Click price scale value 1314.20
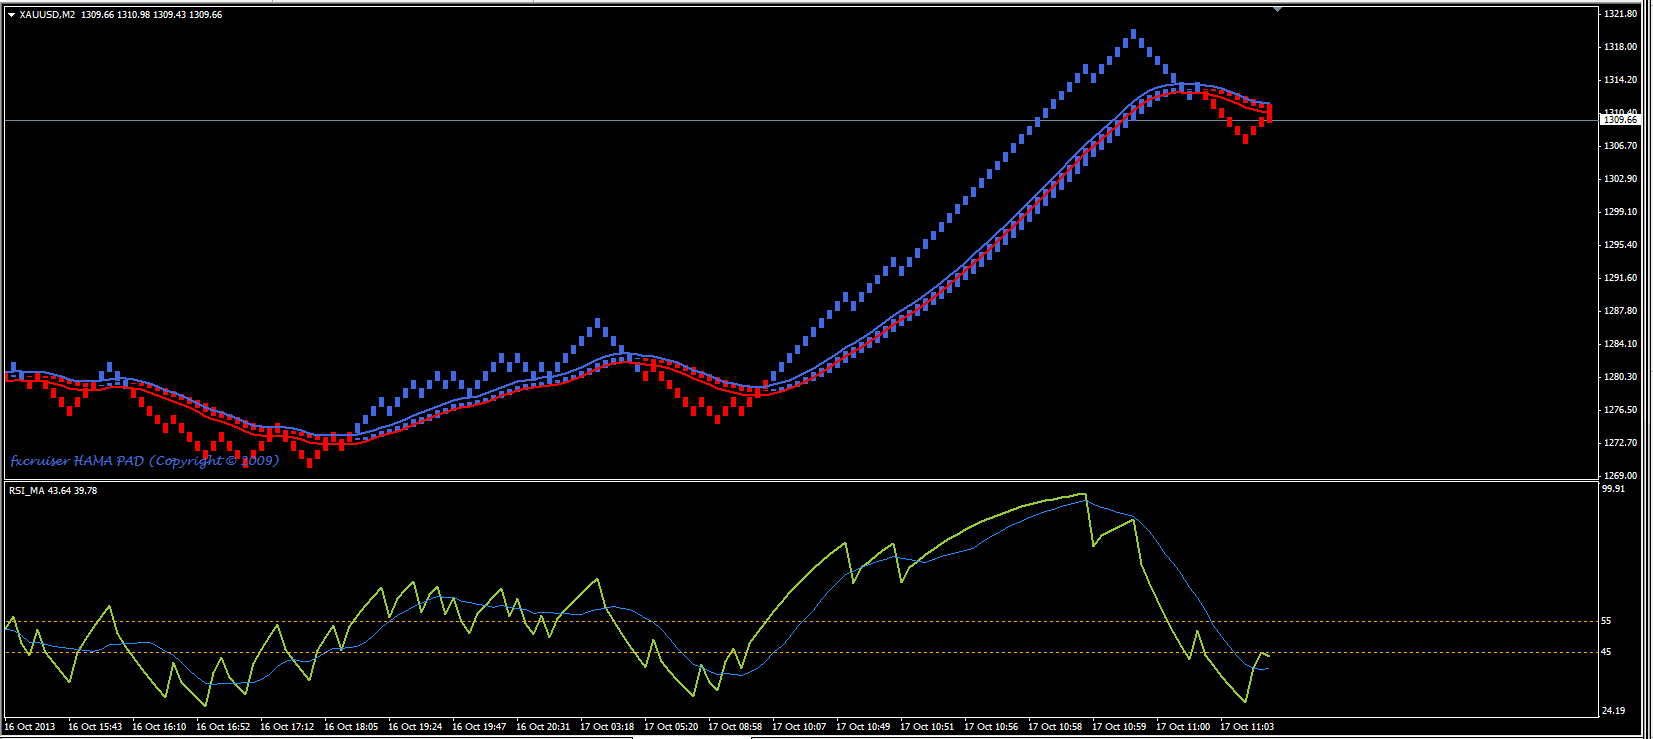Viewport: 1653px width, 739px height. coord(1620,80)
